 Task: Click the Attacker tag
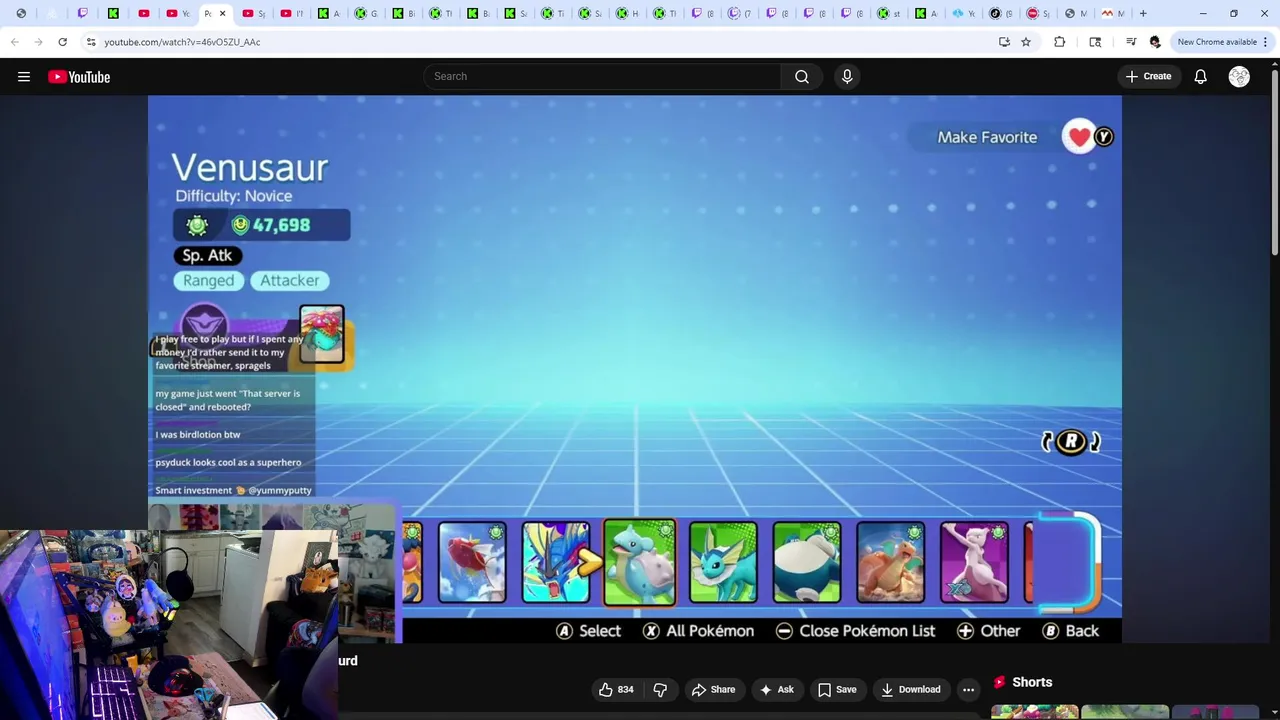[x=290, y=281]
